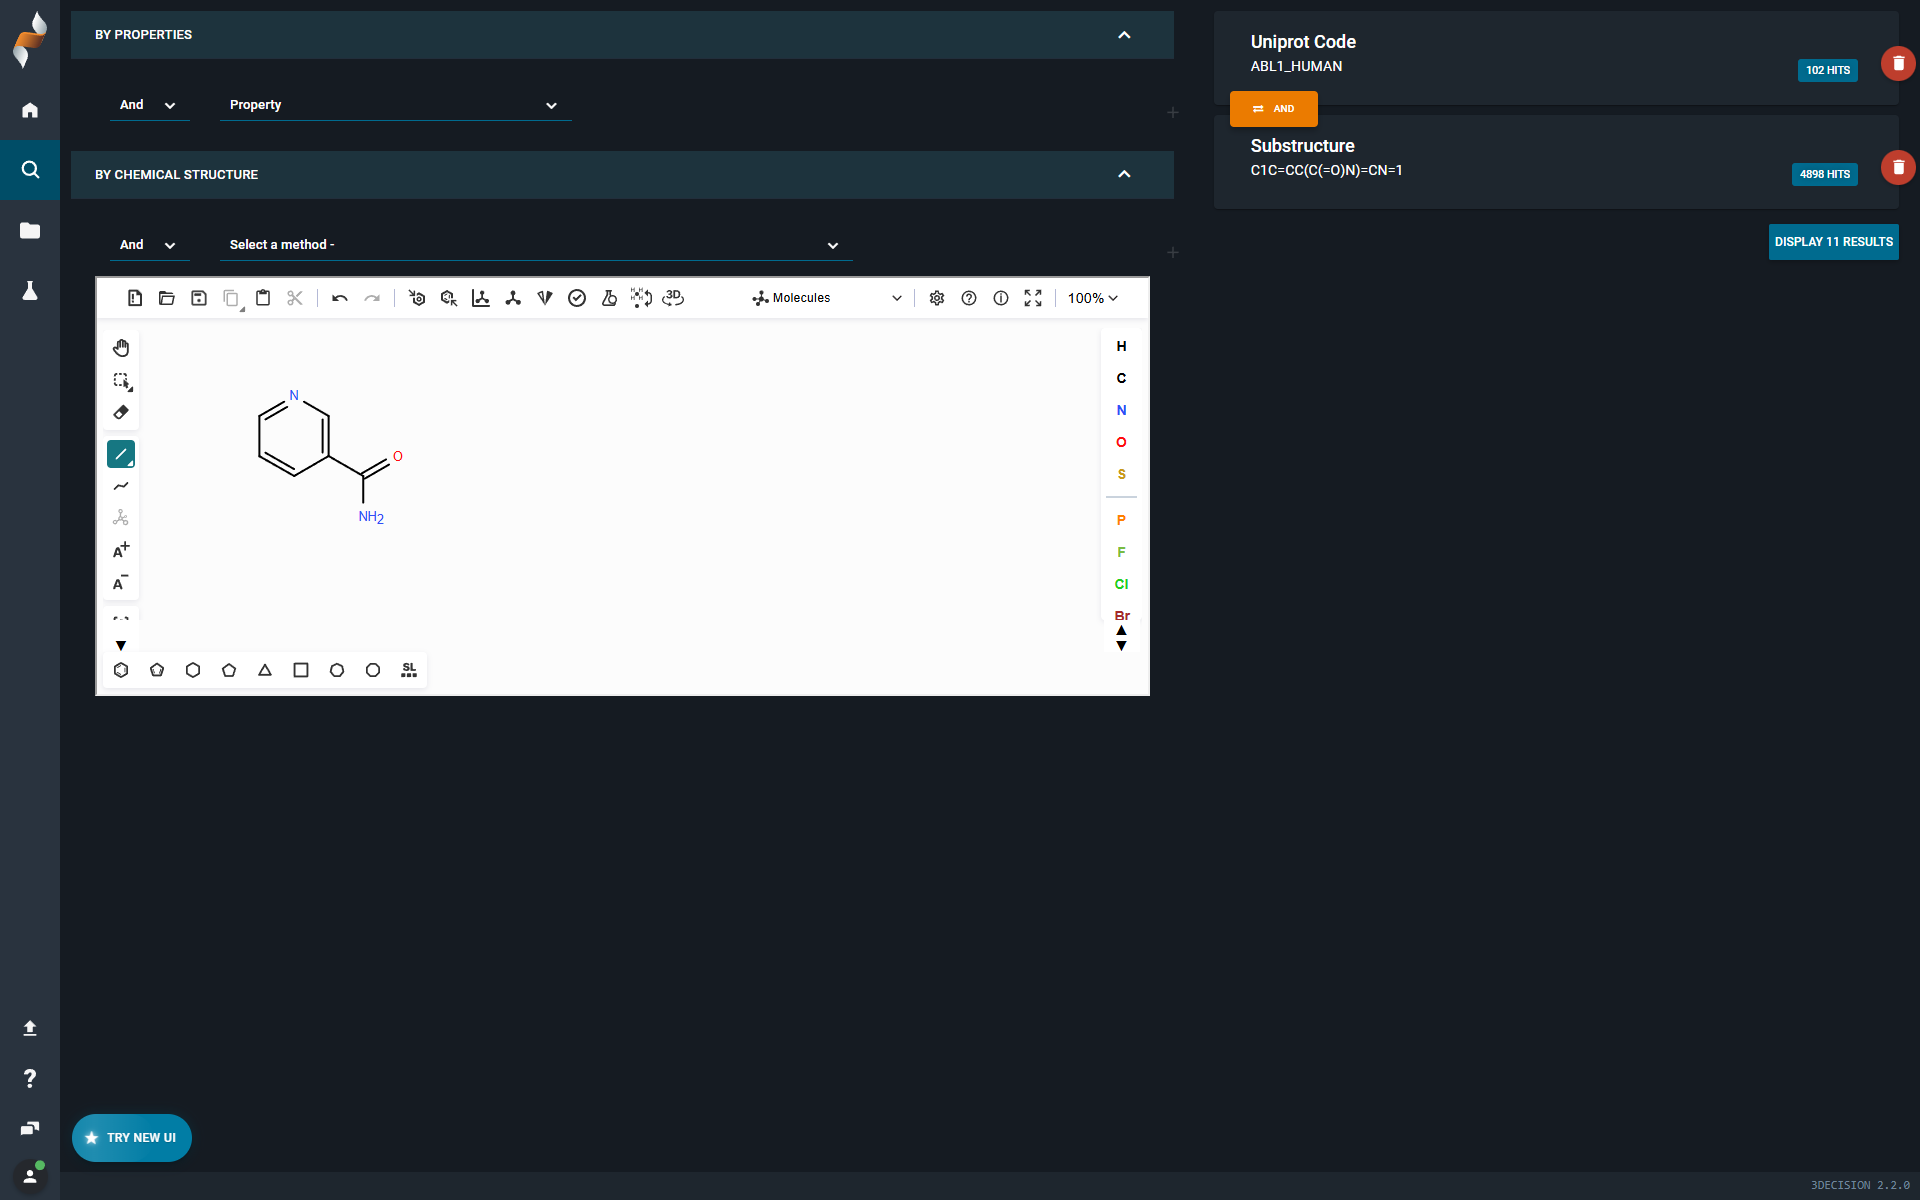Image resolution: width=1920 pixels, height=1200 pixels.
Task: Select the Eraser tool in sketcher
Action: pos(121,412)
